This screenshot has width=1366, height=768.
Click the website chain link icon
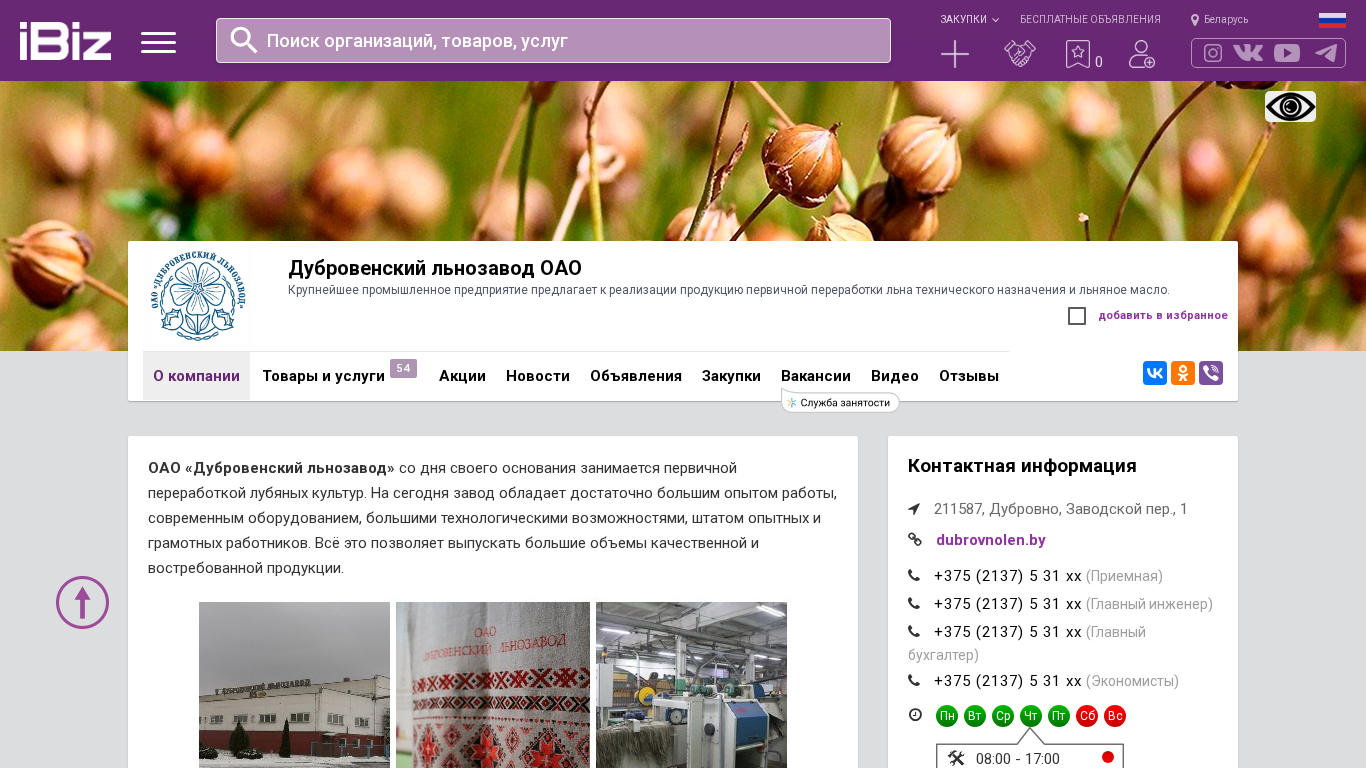(x=915, y=539)
